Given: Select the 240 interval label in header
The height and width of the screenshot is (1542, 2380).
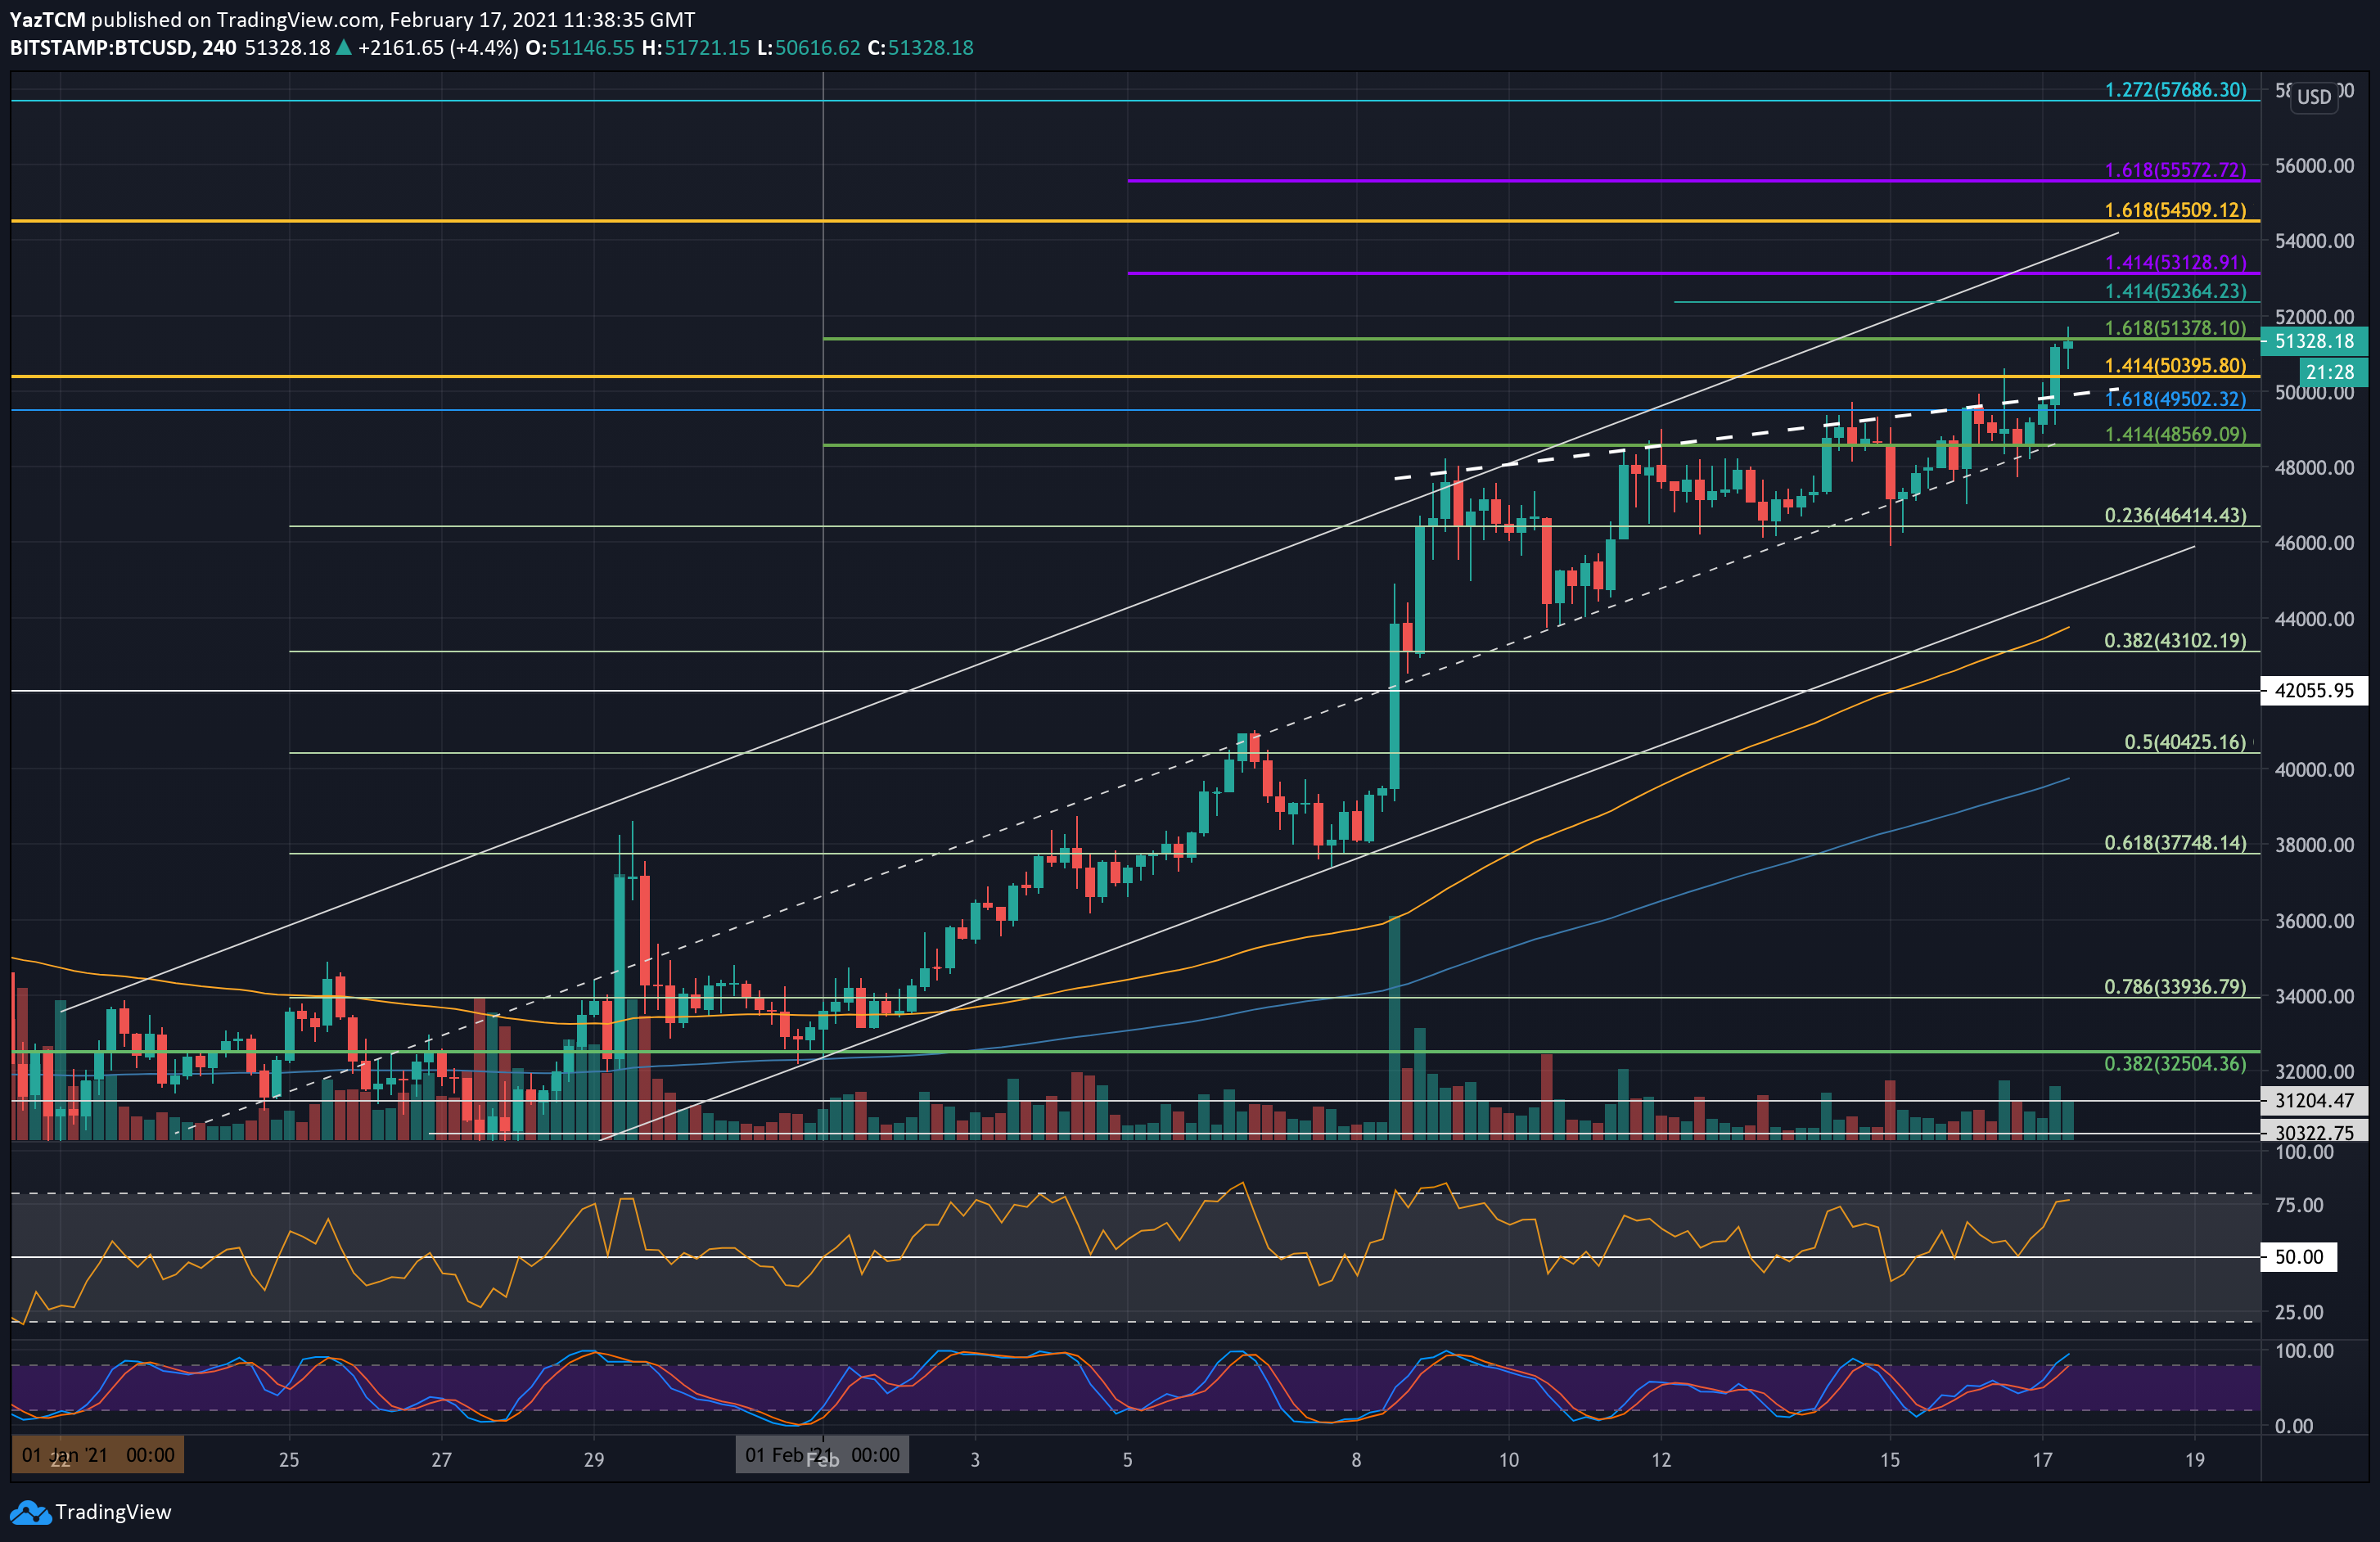Looking at the screenshot, I should (x=219, y=48).
